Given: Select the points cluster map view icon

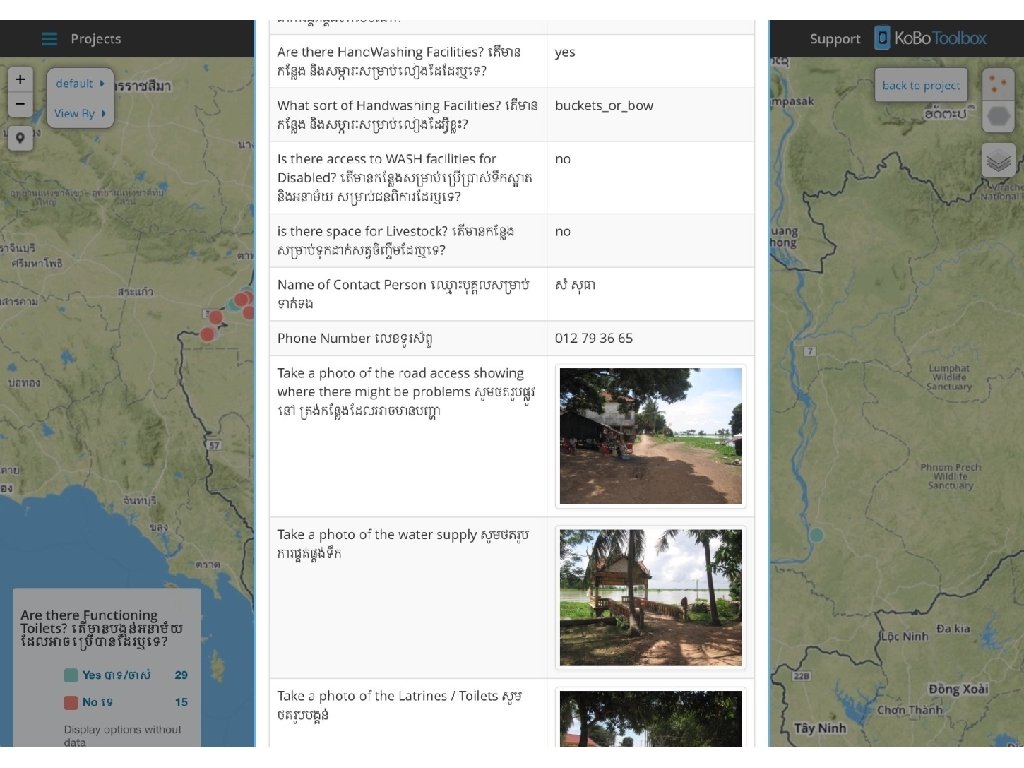Looking at the screenshot, I should pyautogui.click(x=998, y=84).
